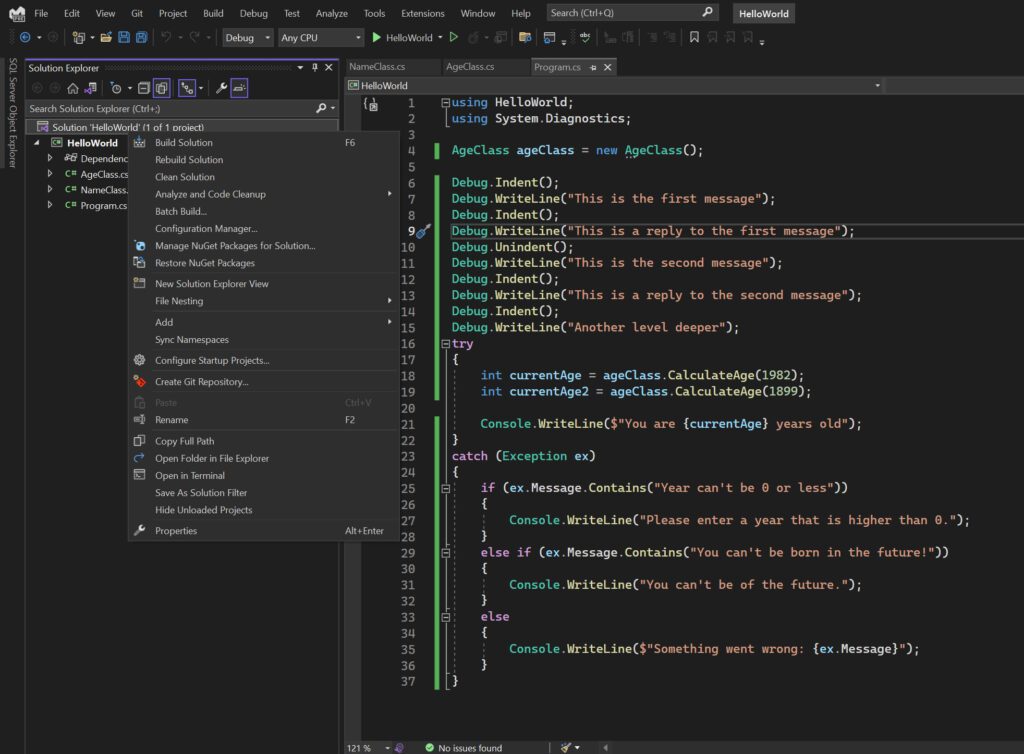Click the Home icon in Solution Explorer
The width and height of the screenshot is (1024, 754).
[x=73, y=88]
